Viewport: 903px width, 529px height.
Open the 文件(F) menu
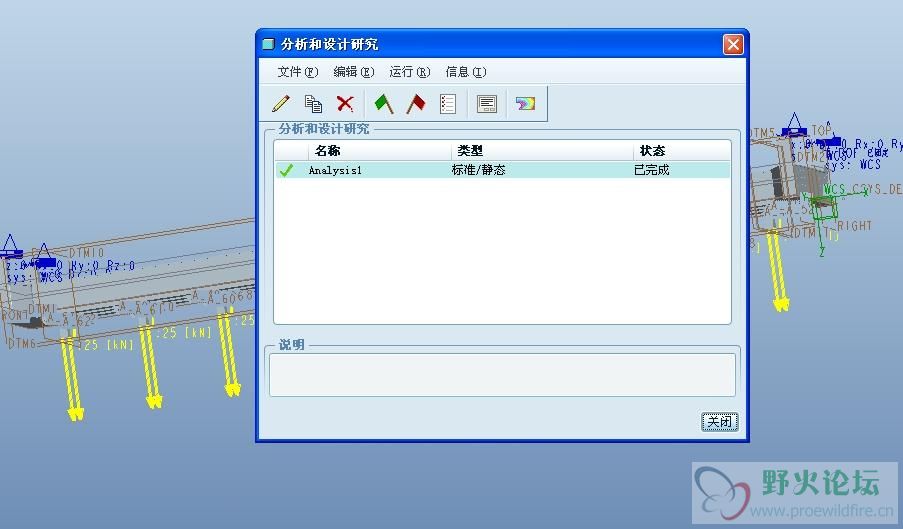[297, 72]
